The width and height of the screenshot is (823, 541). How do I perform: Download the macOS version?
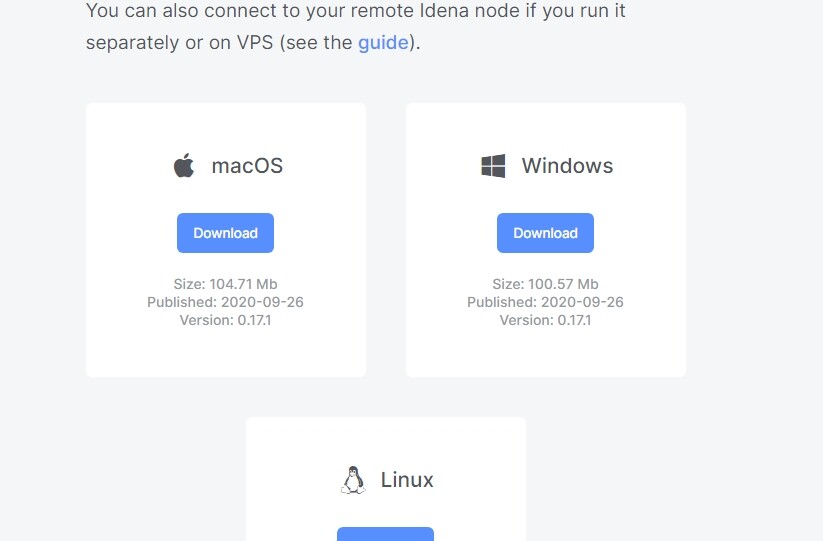click(225, 233)
